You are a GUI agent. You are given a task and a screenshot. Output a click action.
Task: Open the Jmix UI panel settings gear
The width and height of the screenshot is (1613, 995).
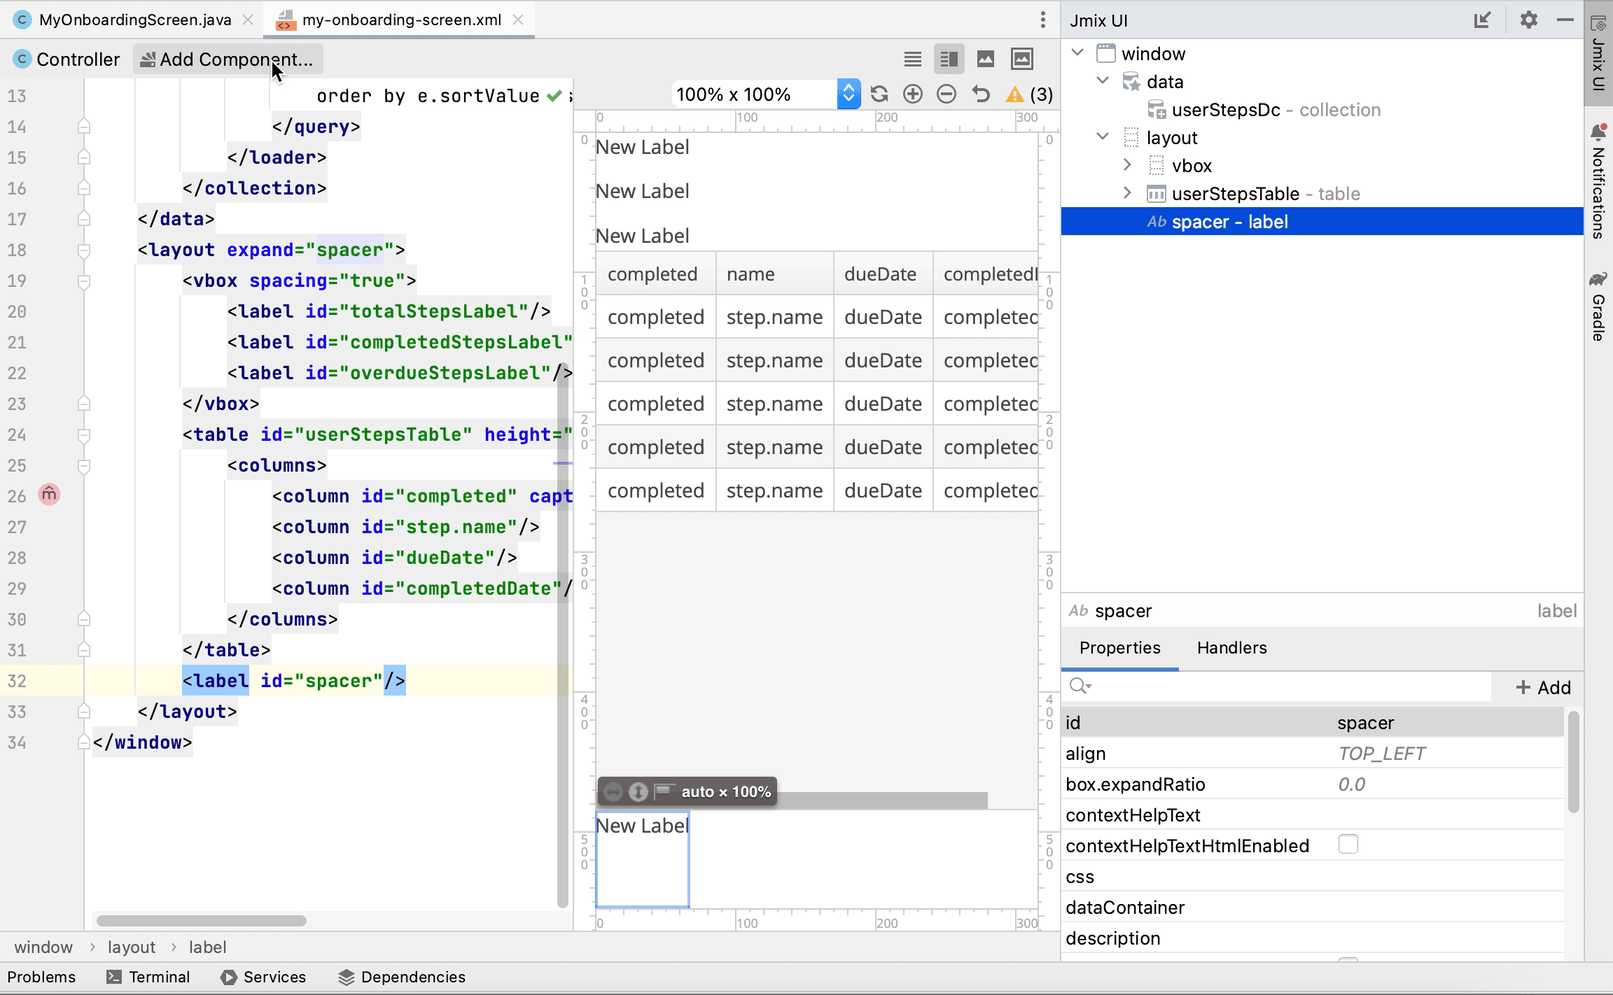pyautogui.click(x=1528, y=20)
